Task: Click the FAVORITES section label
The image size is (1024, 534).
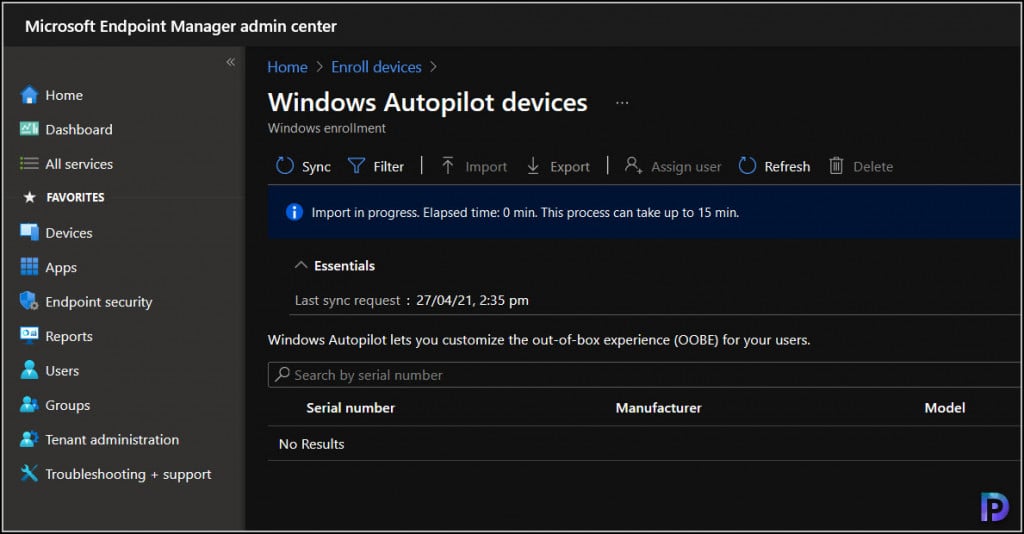Action: pos(75,197)
